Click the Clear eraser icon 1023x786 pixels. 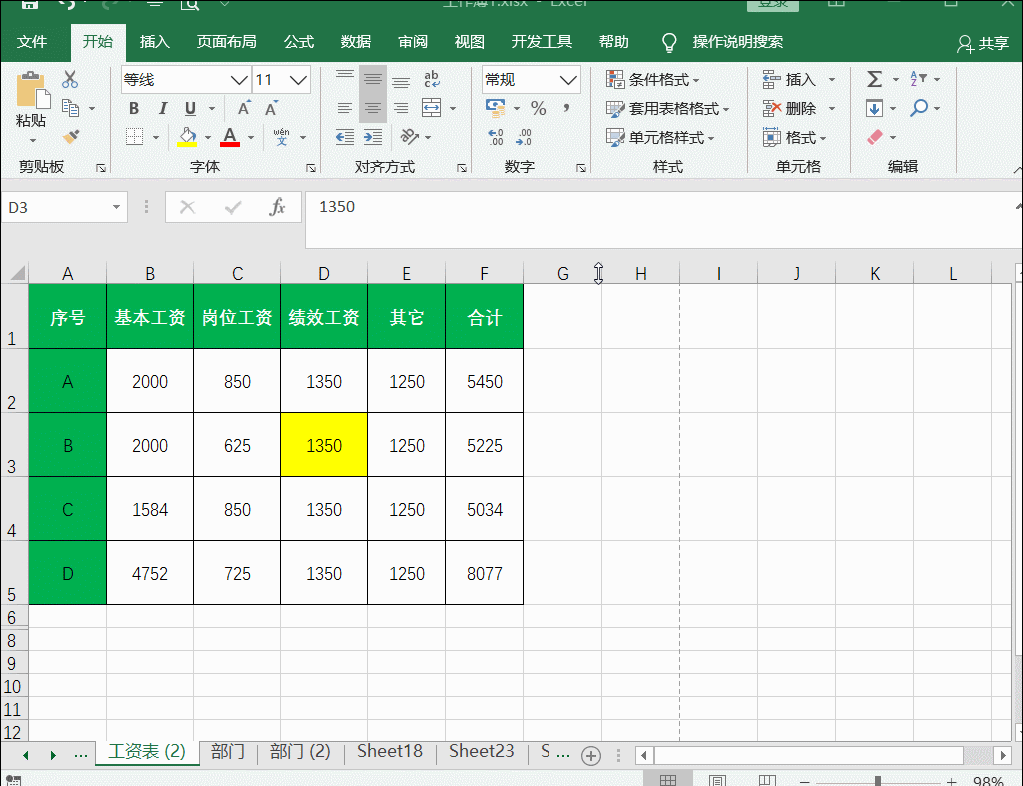pos(875,137)
